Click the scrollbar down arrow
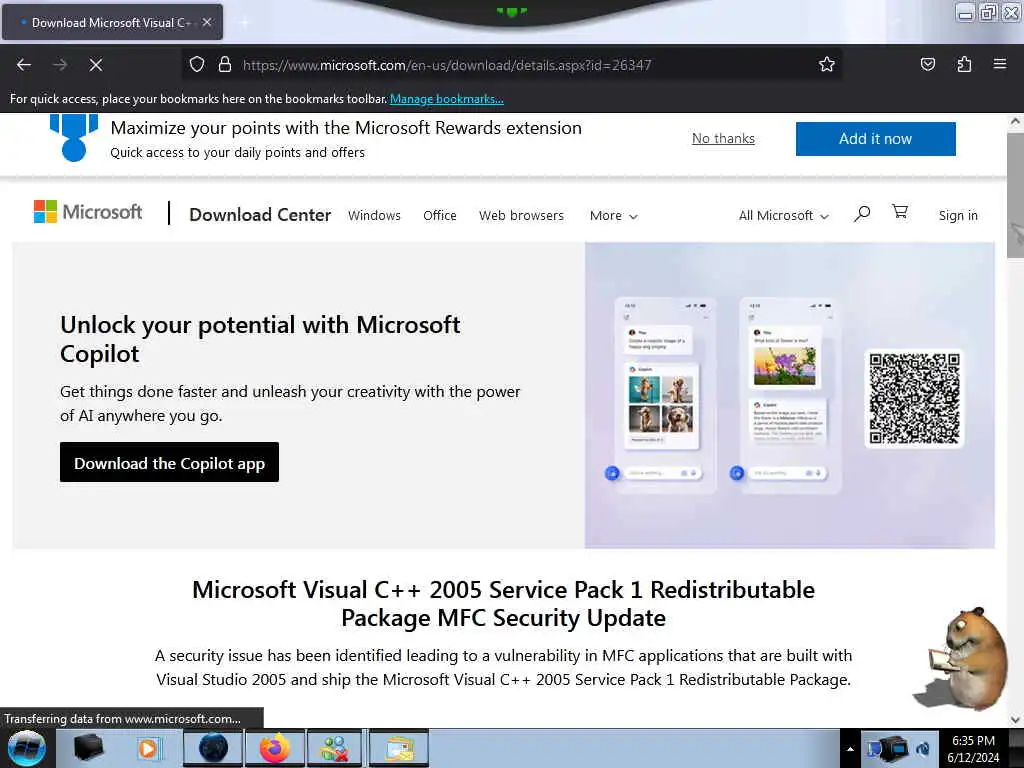This screenshot has width=1024, height=768. point(1016,720)
